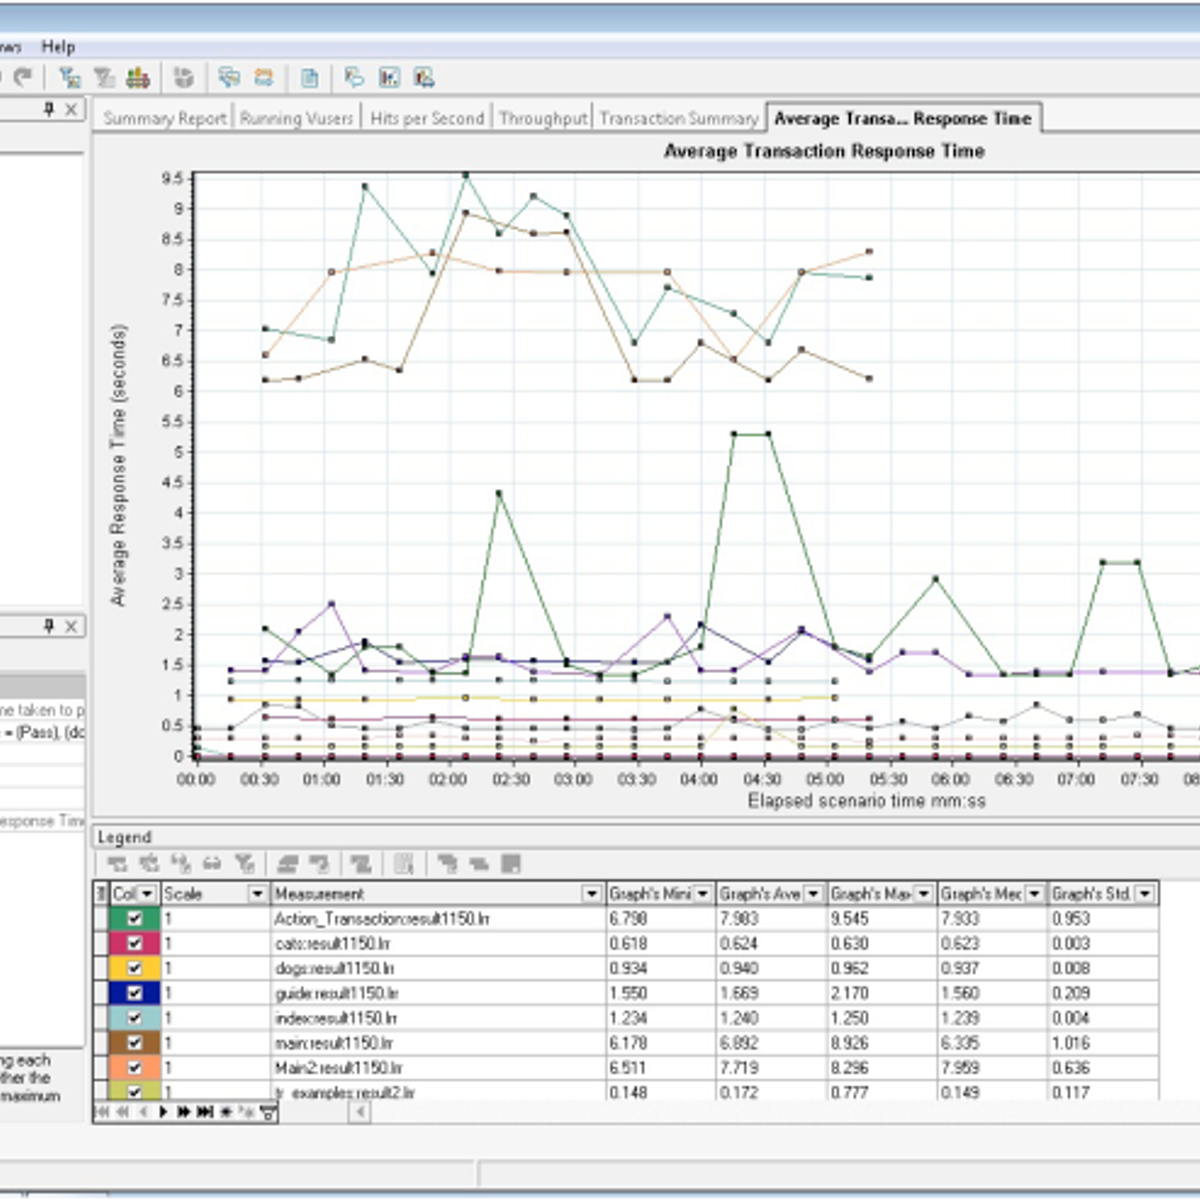The height and width of the screenshot is (1200, 1200).
Task: Open the Measurement column dropdown
Action: click(x=592, y=893)
